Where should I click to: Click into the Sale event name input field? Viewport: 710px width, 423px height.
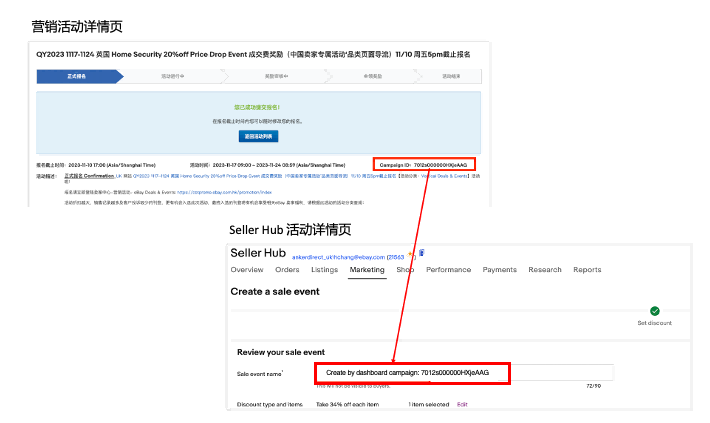click(464, 373)
